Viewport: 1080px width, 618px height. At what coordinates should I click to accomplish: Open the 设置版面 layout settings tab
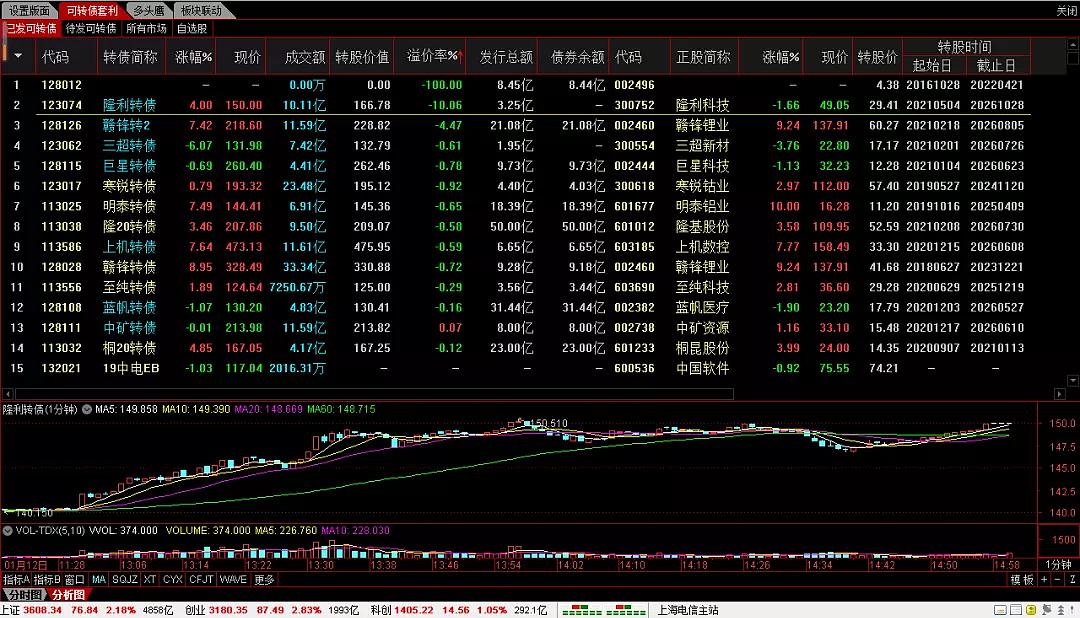pyautogui.click(x=29, y=10)
